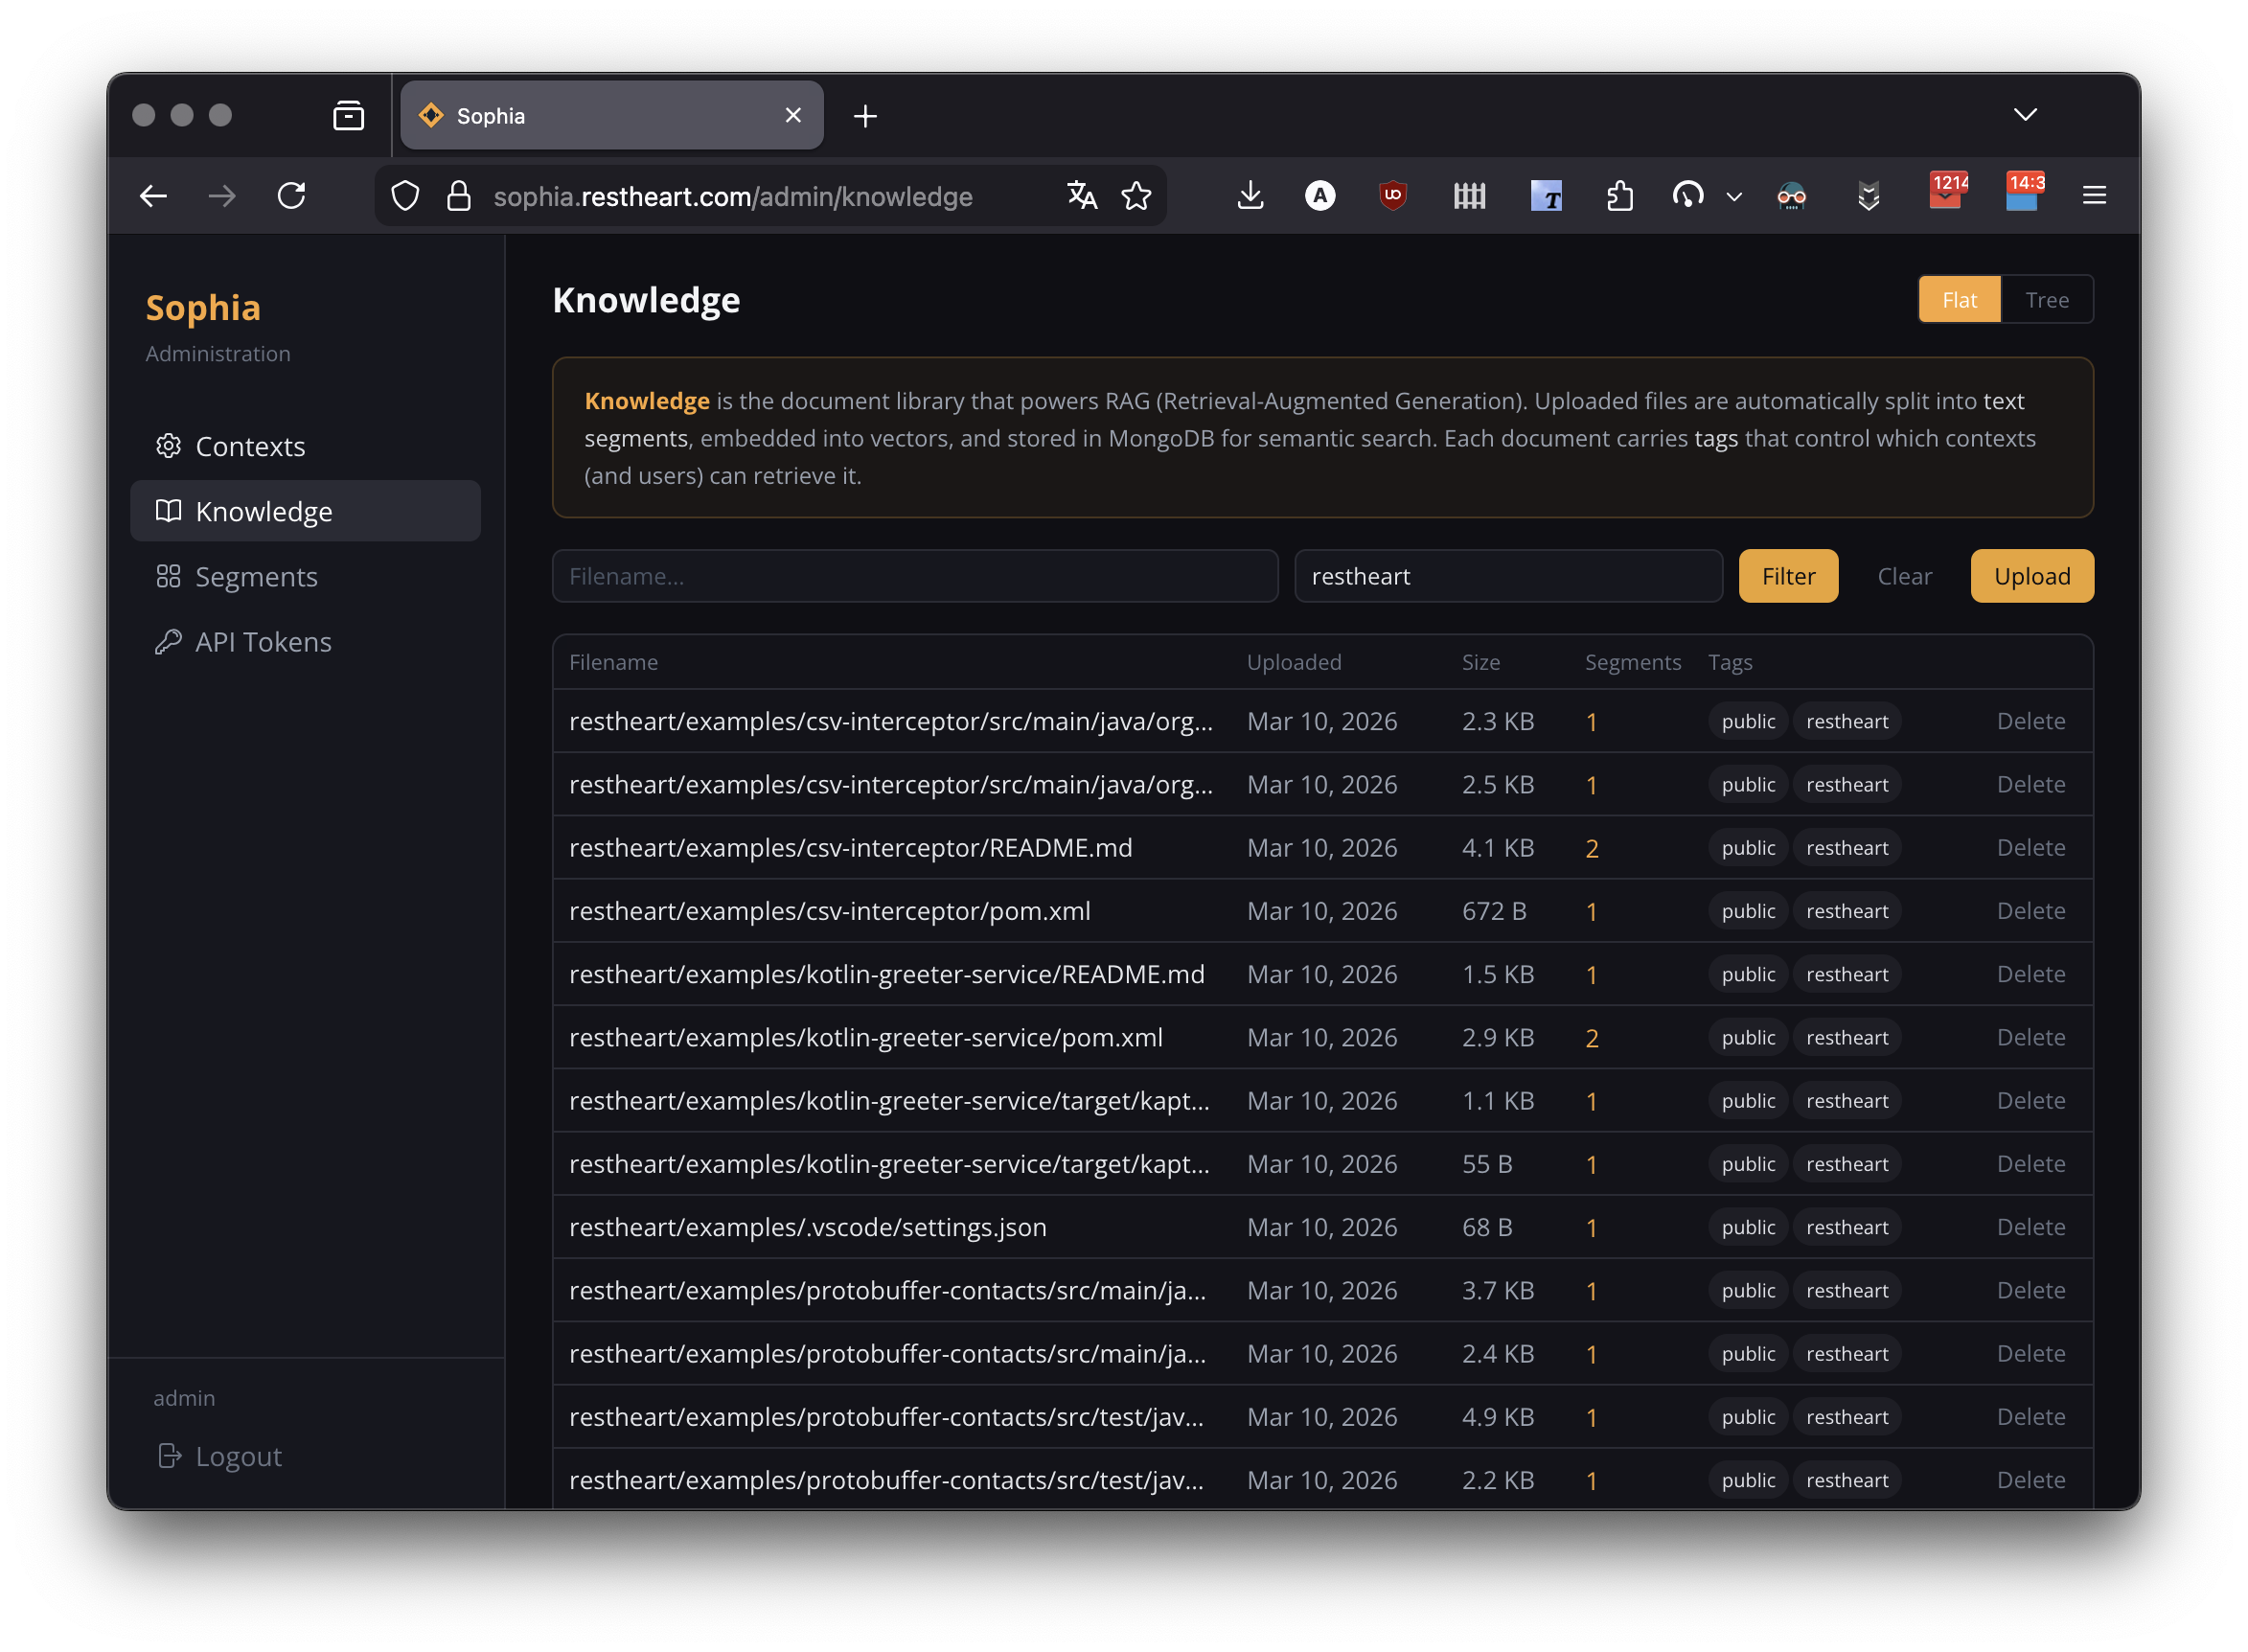
Task: Click the API Tokens key icon
Action: coord(167,641)
